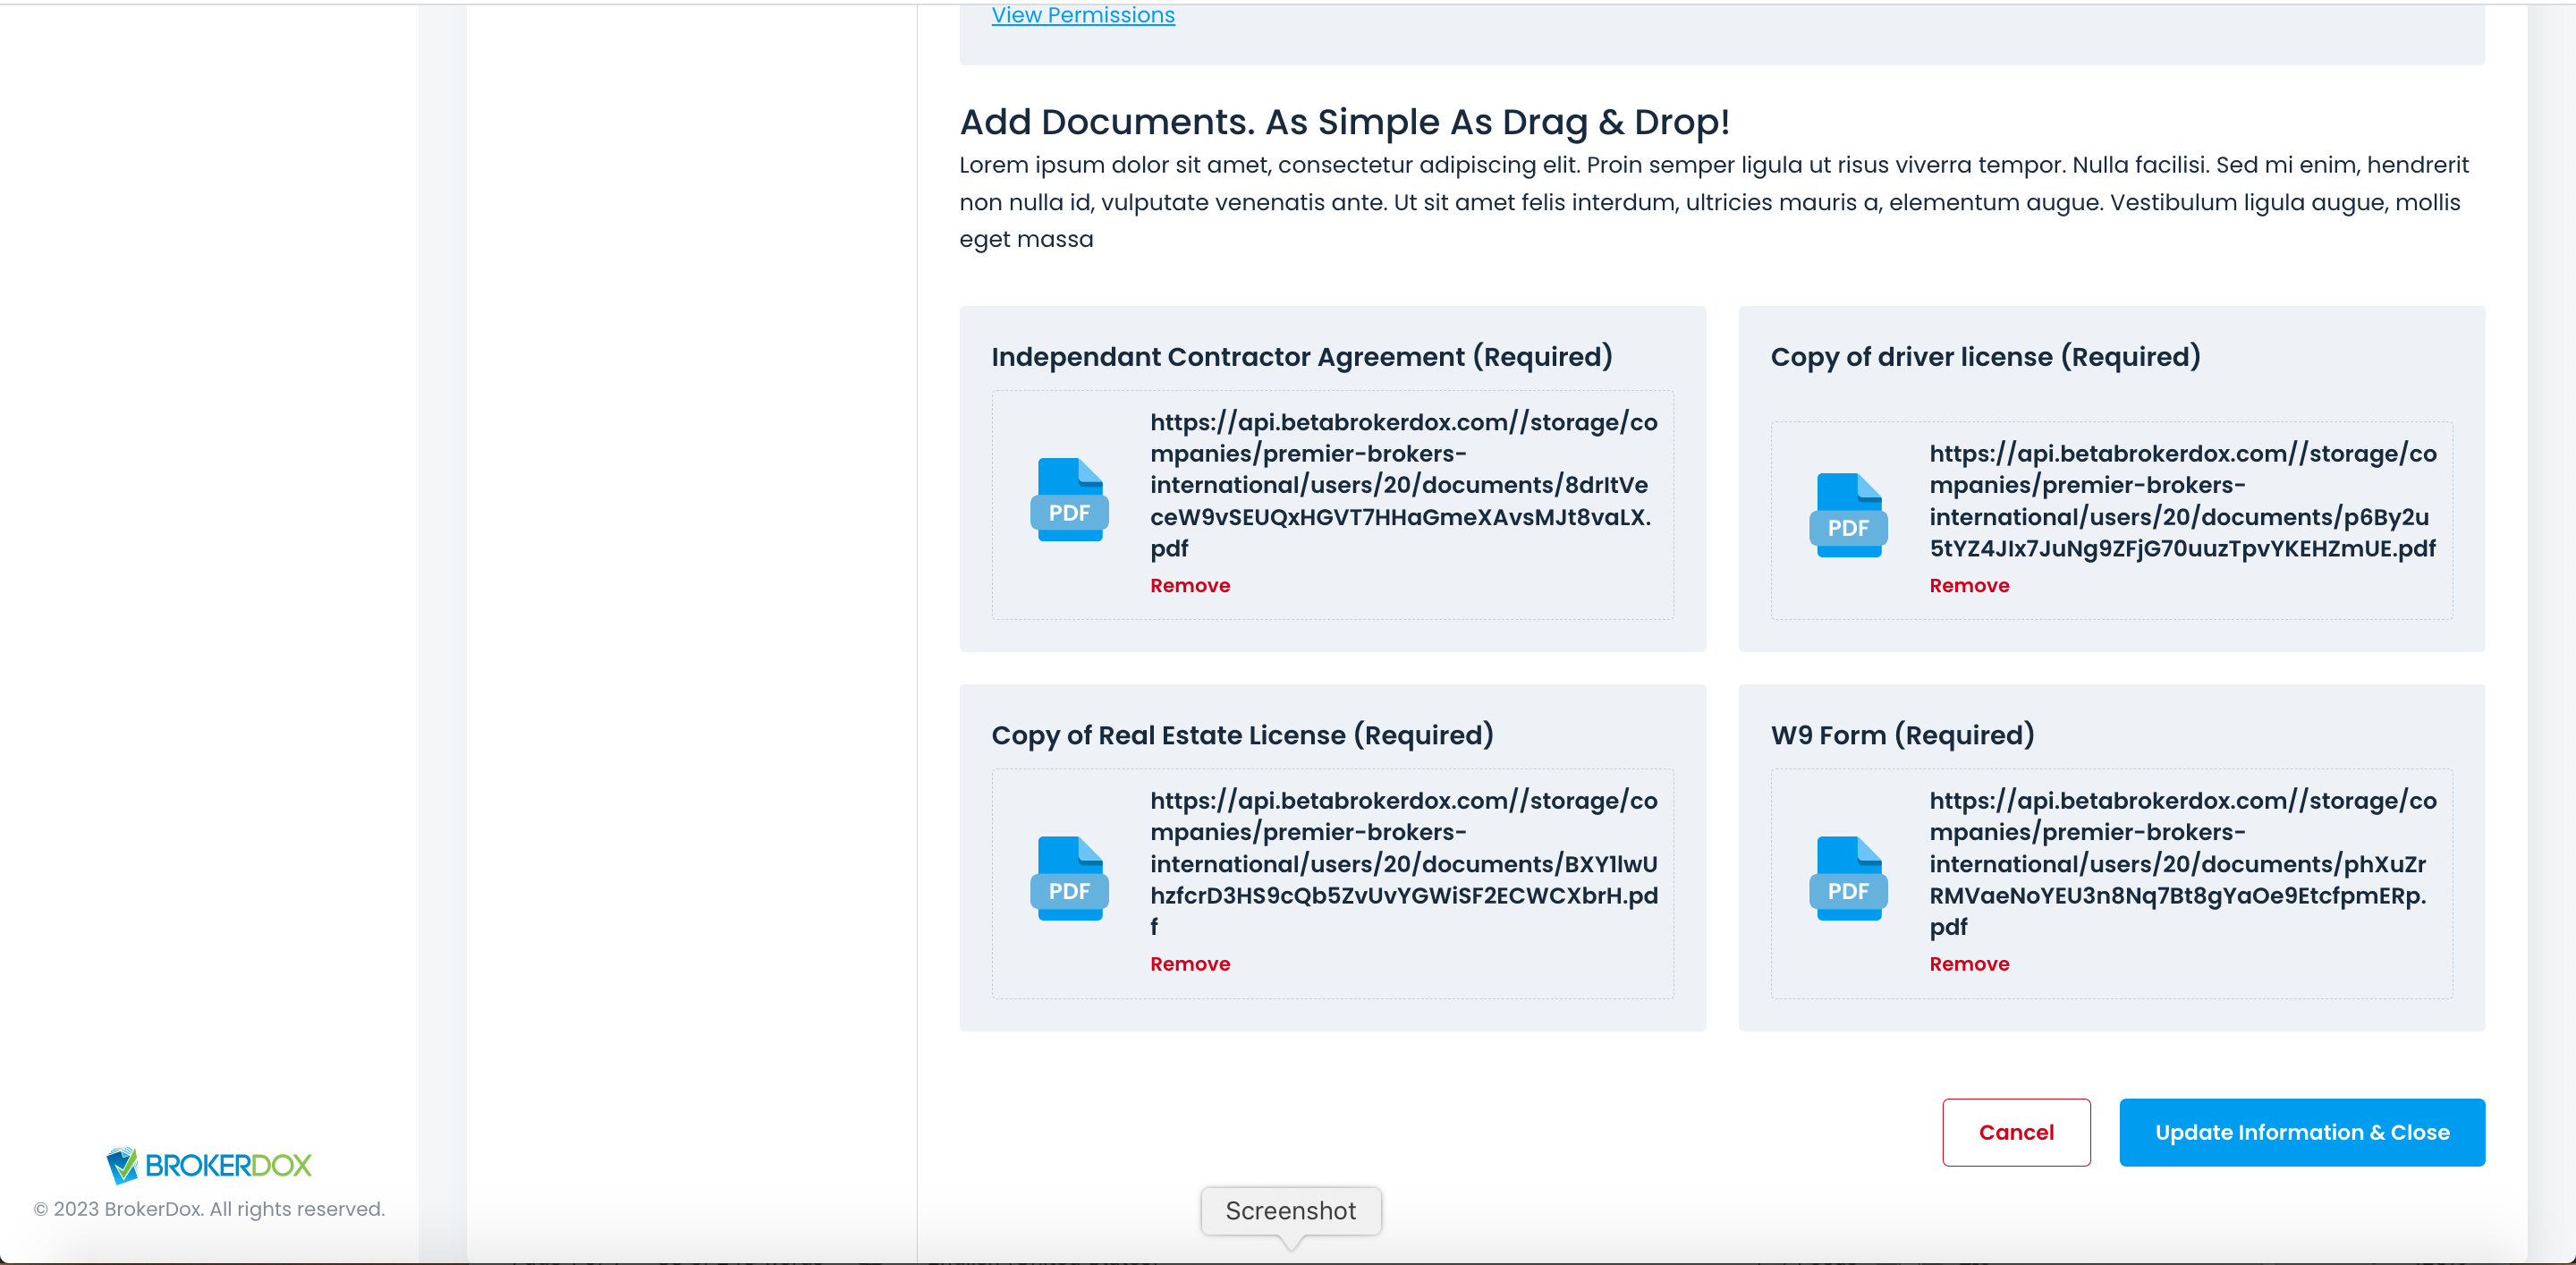The image size is (2576, 1265).
Task: Open the Real Estate License PDF URL text
Action: [1403, 863]
